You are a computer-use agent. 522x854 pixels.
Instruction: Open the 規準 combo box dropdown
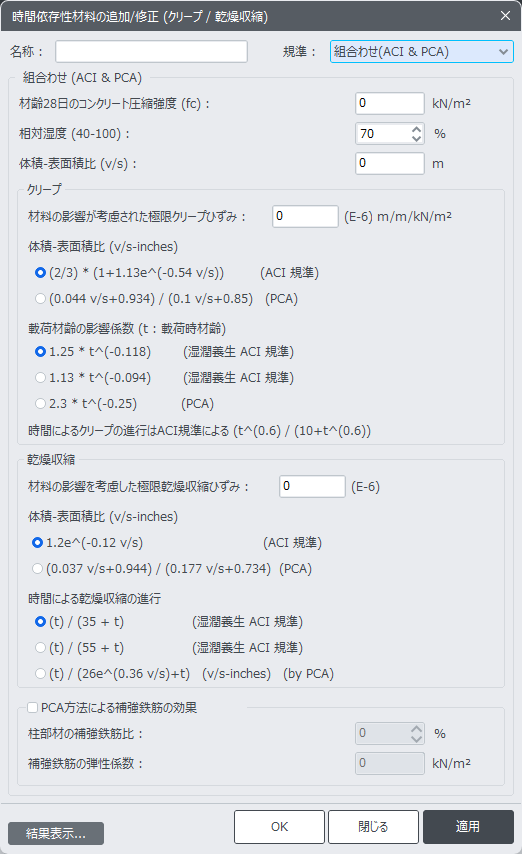coord(421,52)
